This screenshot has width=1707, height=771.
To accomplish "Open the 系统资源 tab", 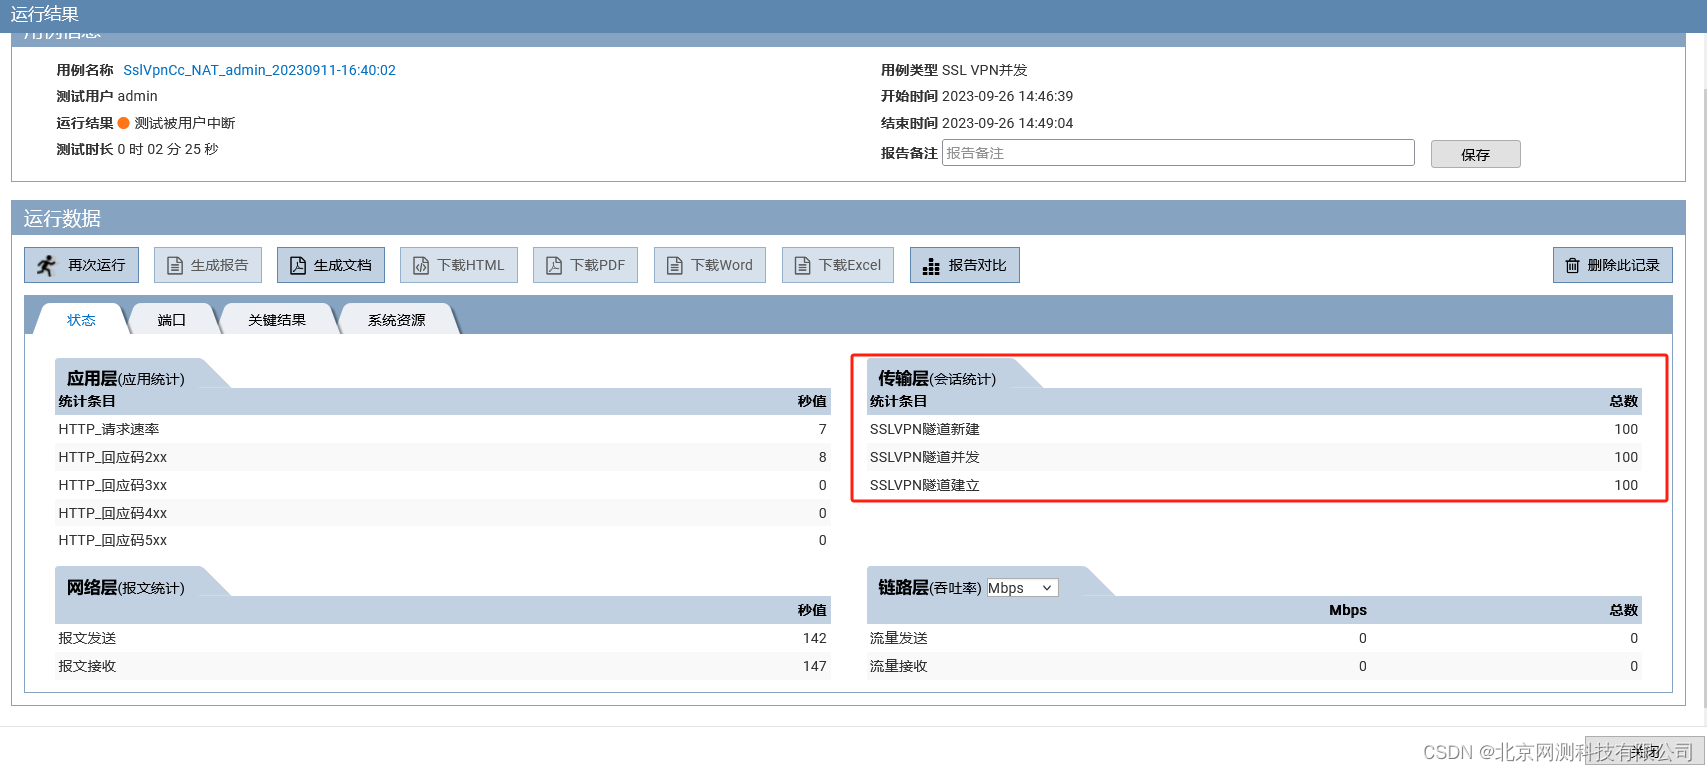I will [397, 320].
